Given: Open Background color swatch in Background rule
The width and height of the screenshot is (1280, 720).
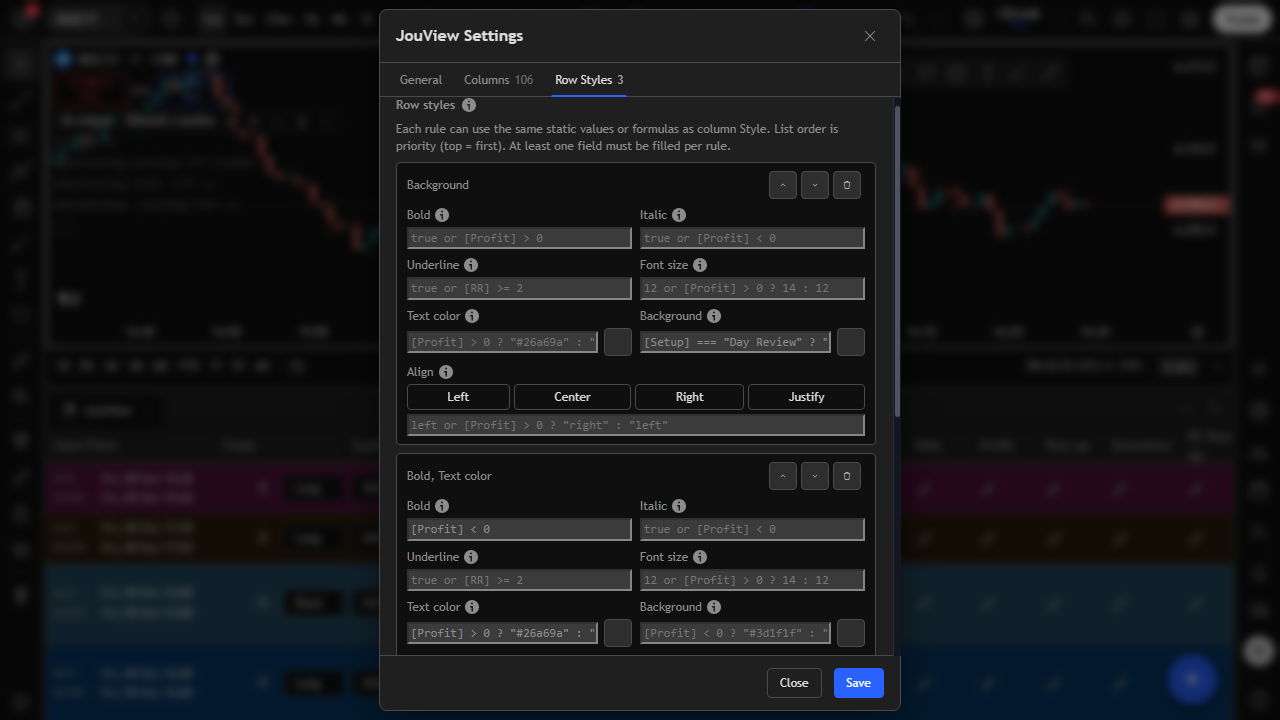Looking at the screenshot, I should (x=851, y=342).
